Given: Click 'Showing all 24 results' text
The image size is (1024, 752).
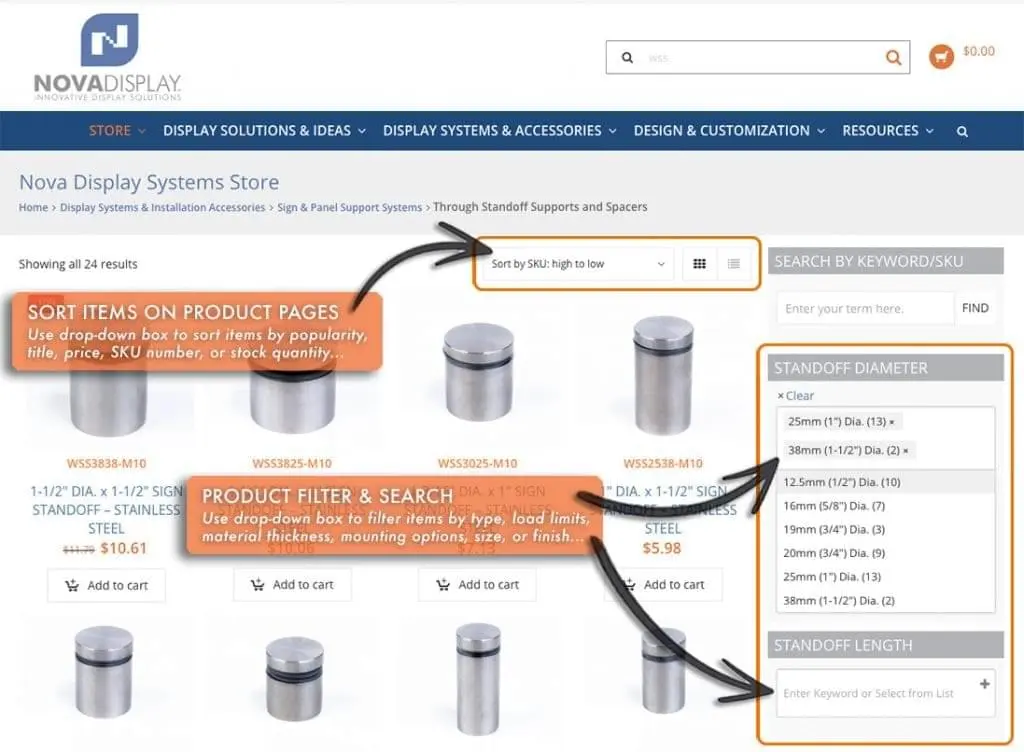Looking at the screenshot, I should [78, 264].
